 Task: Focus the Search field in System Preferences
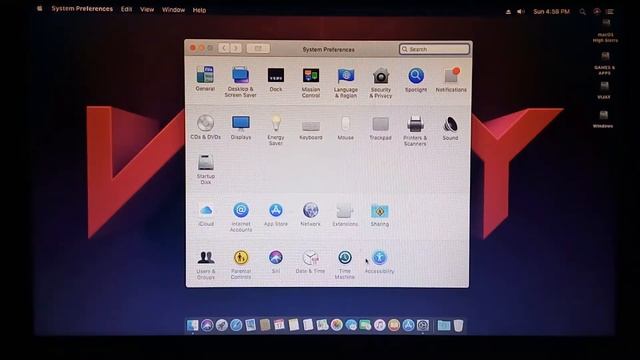point(434,49)
